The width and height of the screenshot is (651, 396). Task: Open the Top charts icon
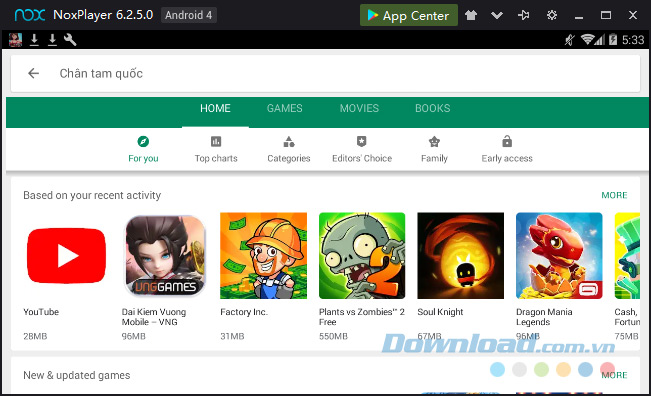point(216,142)
